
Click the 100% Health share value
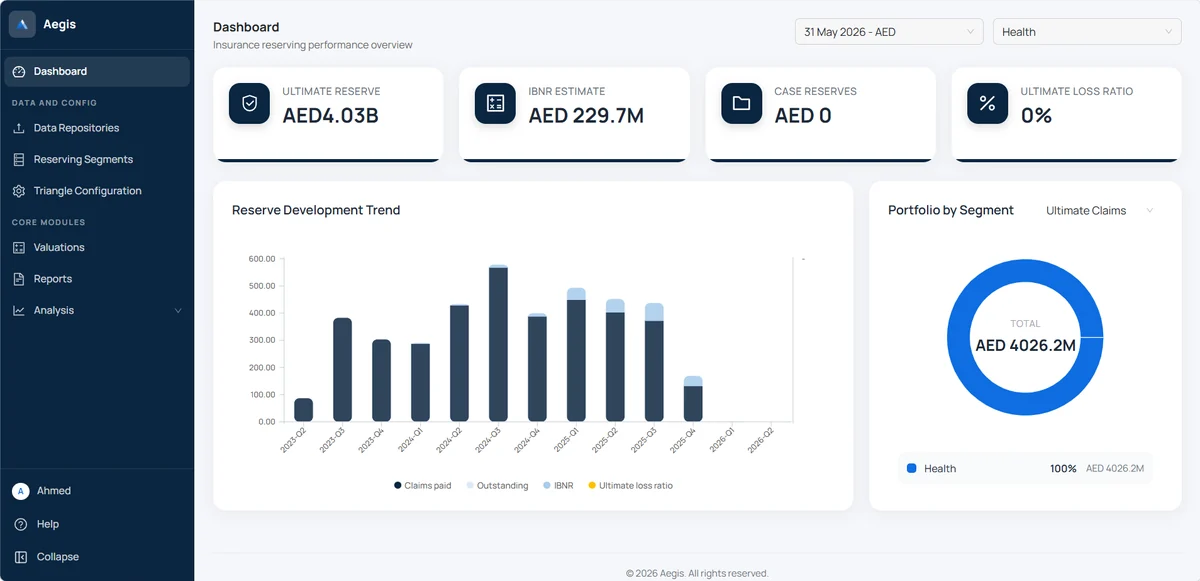(1063, 468)
